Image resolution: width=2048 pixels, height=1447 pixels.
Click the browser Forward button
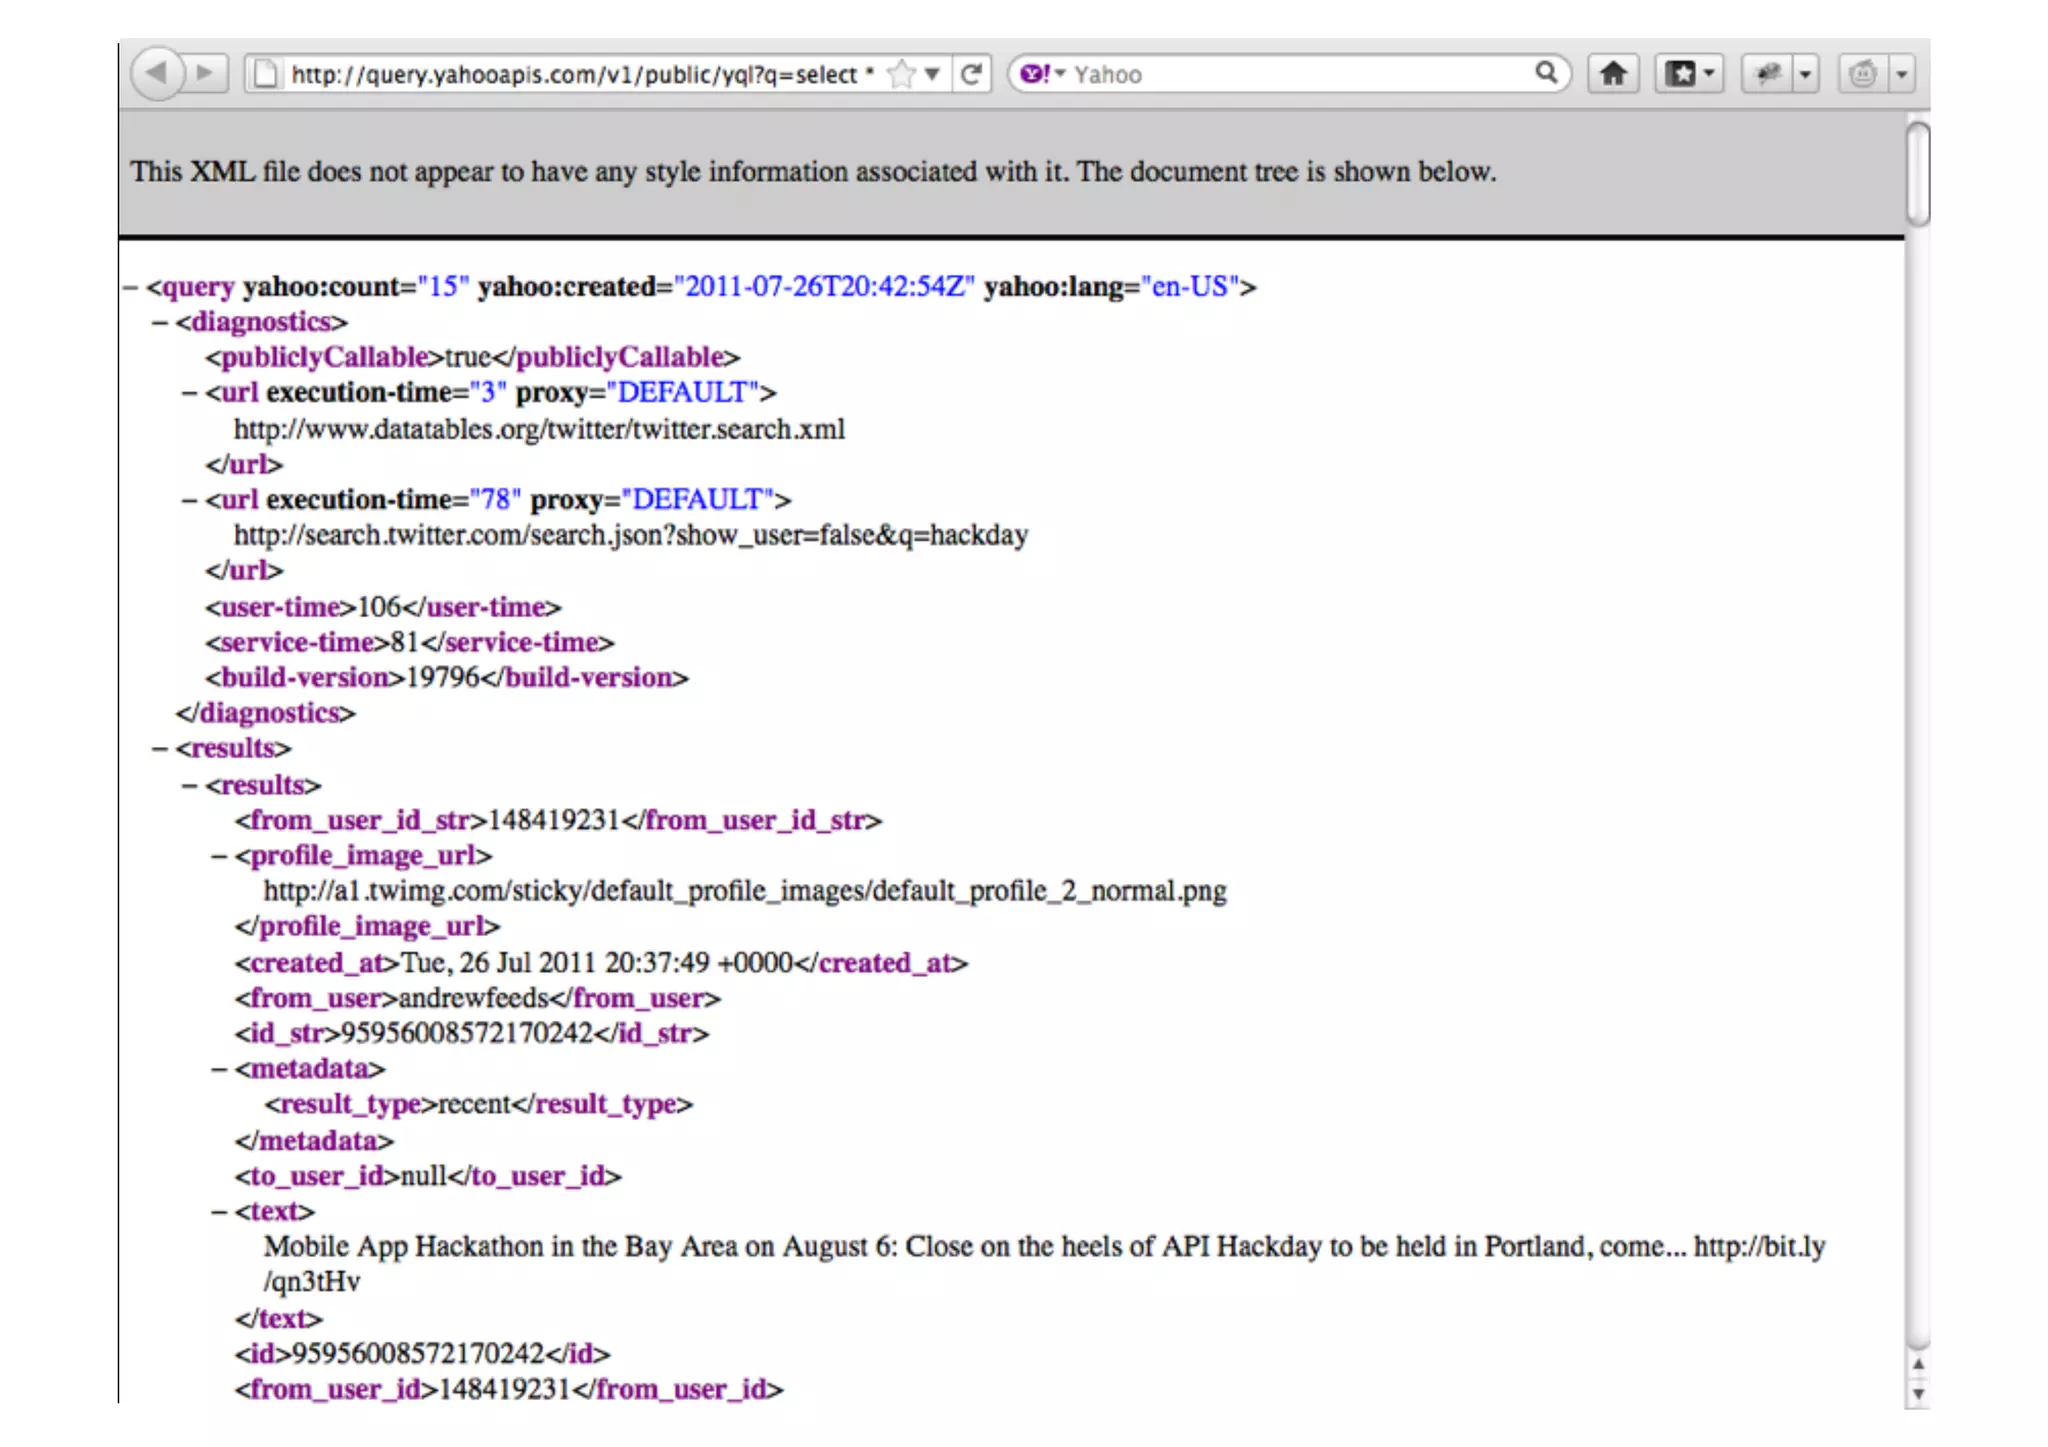point(206,73)
